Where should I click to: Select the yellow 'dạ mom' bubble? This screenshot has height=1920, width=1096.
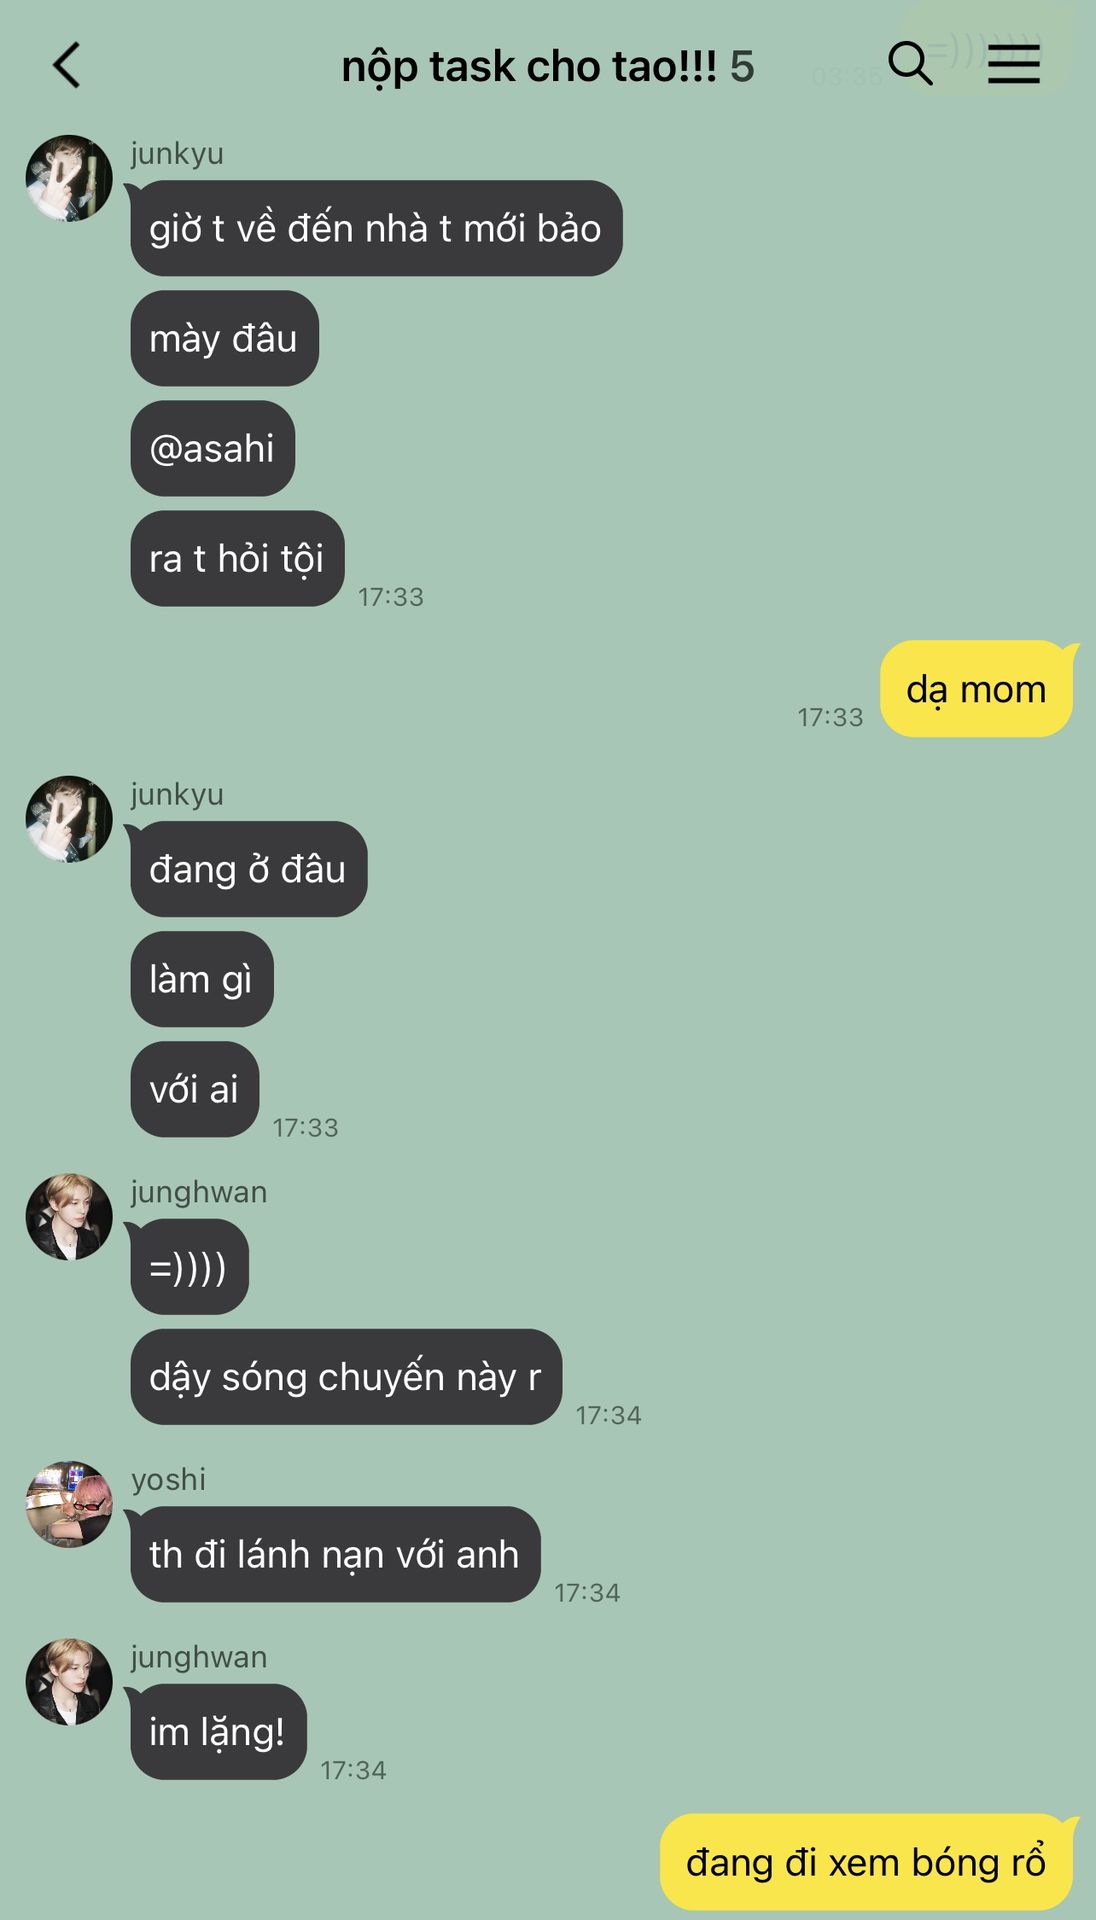976,689
